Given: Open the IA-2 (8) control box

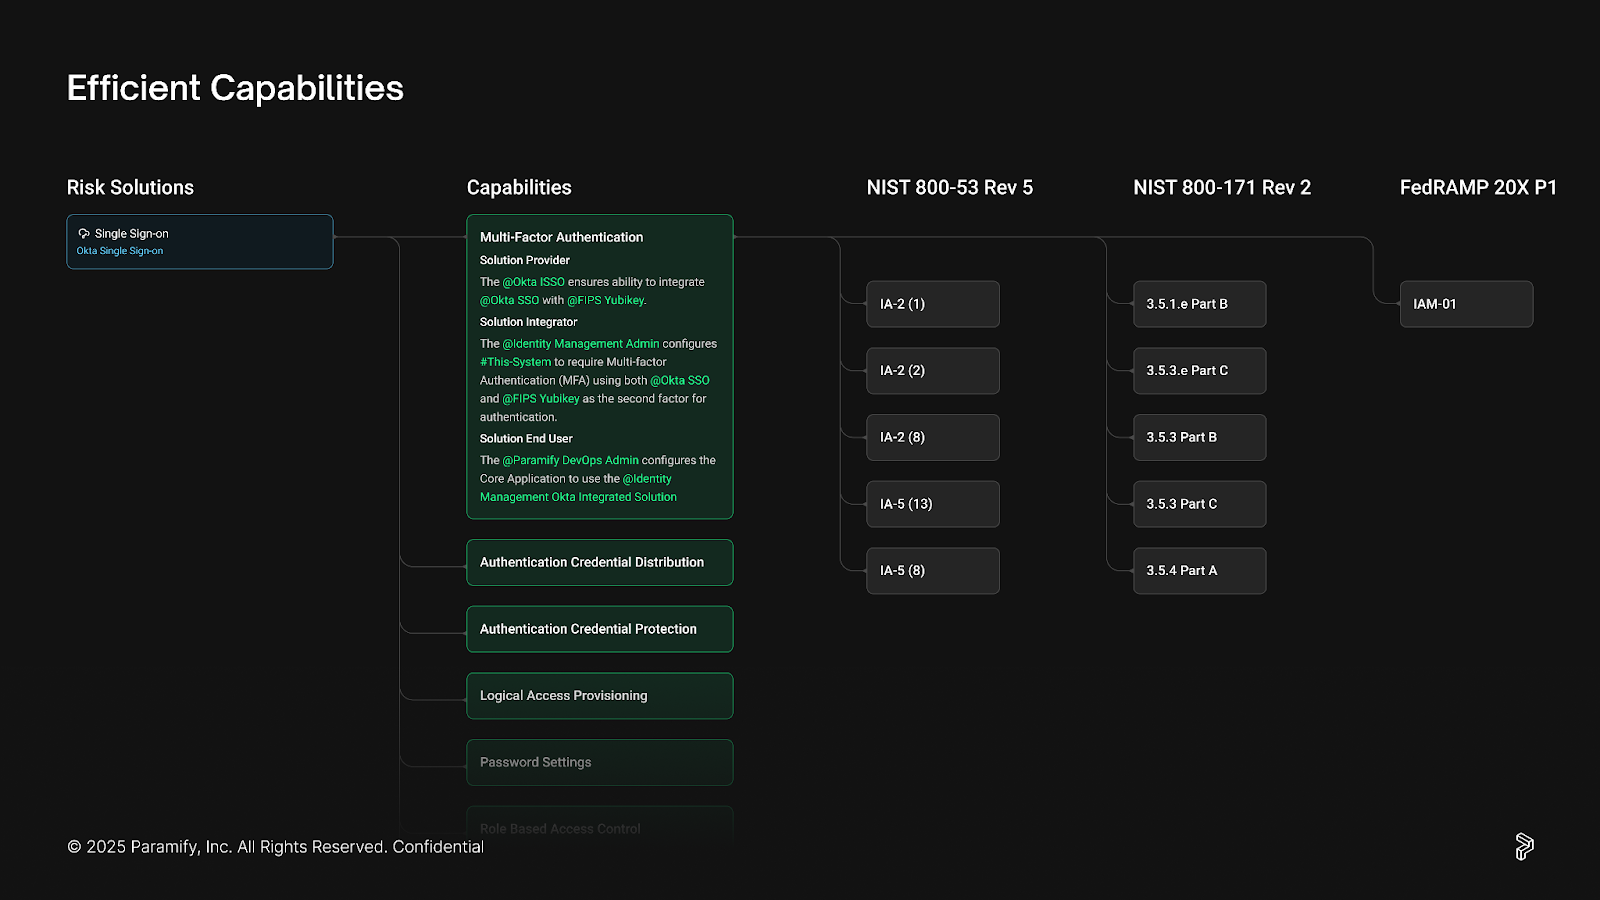Looking at the screenshot, I should click(933, 437).
